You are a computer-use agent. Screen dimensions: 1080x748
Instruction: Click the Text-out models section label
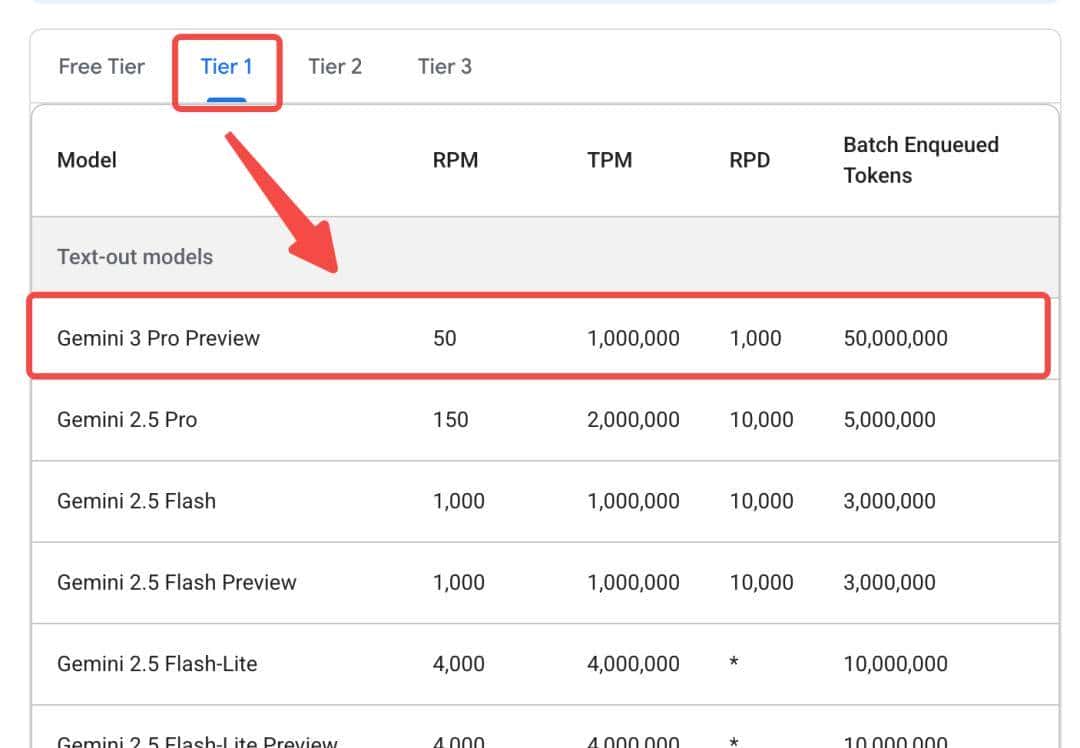135,257
